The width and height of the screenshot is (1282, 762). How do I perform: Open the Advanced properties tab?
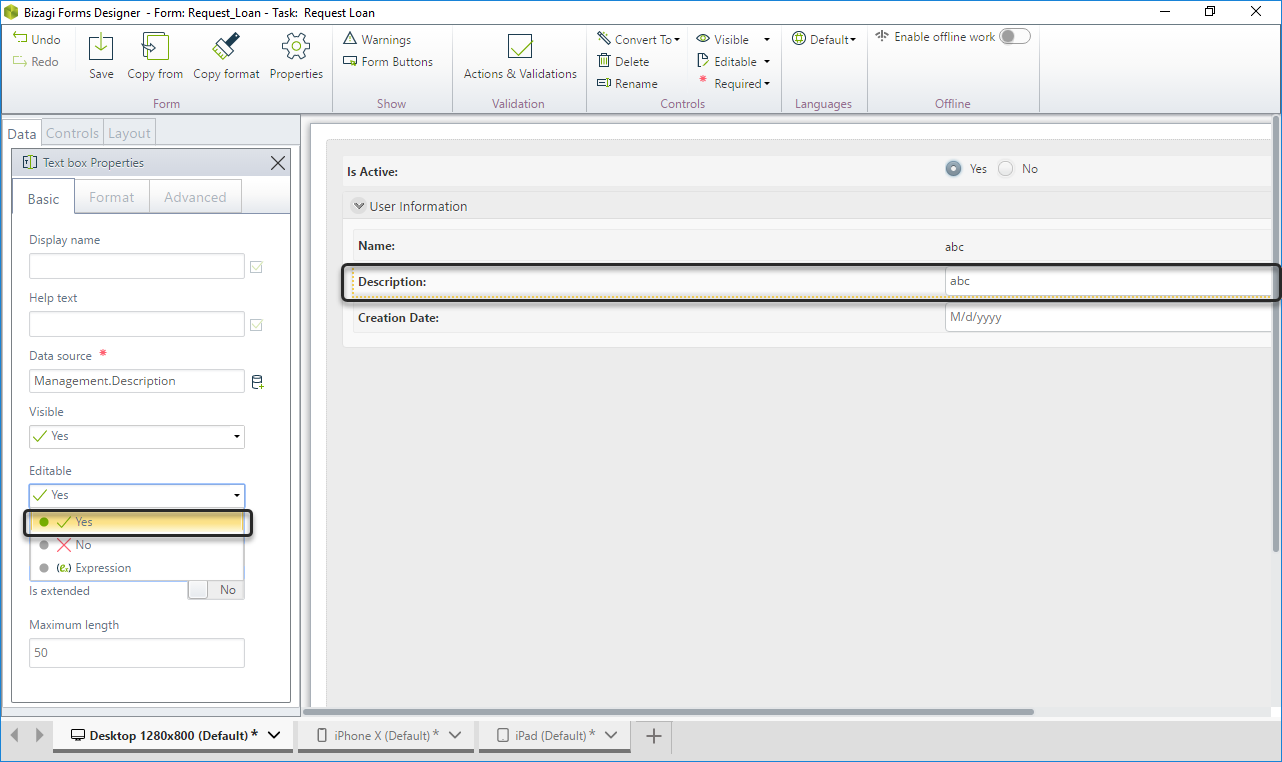195,197
